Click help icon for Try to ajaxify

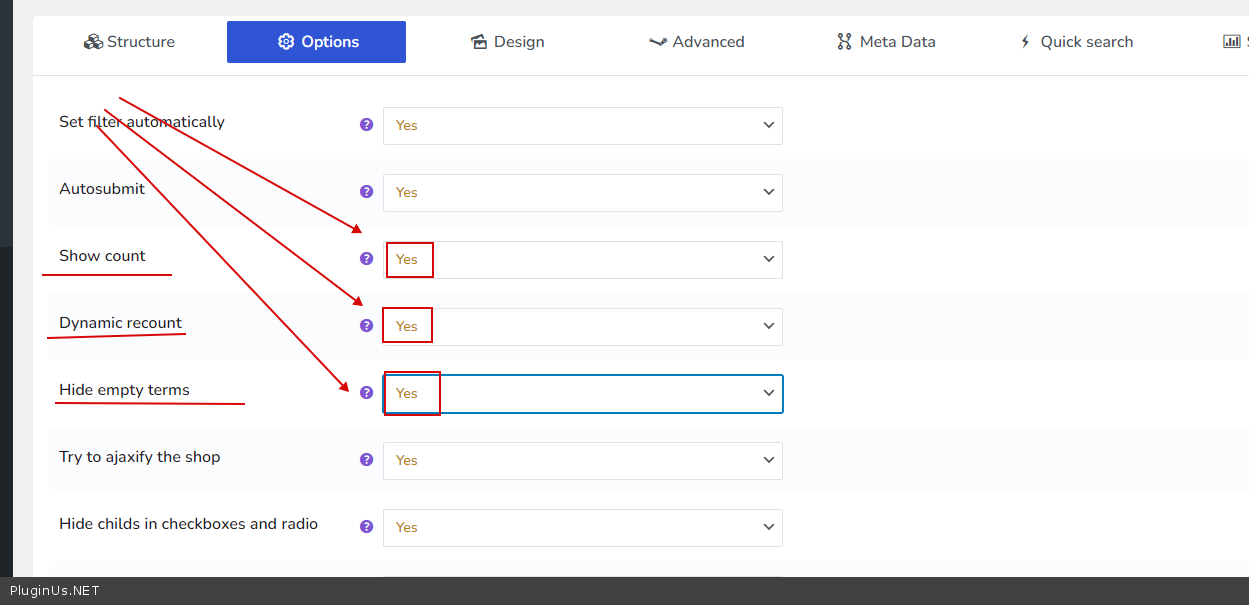click(x=366, y=460)
